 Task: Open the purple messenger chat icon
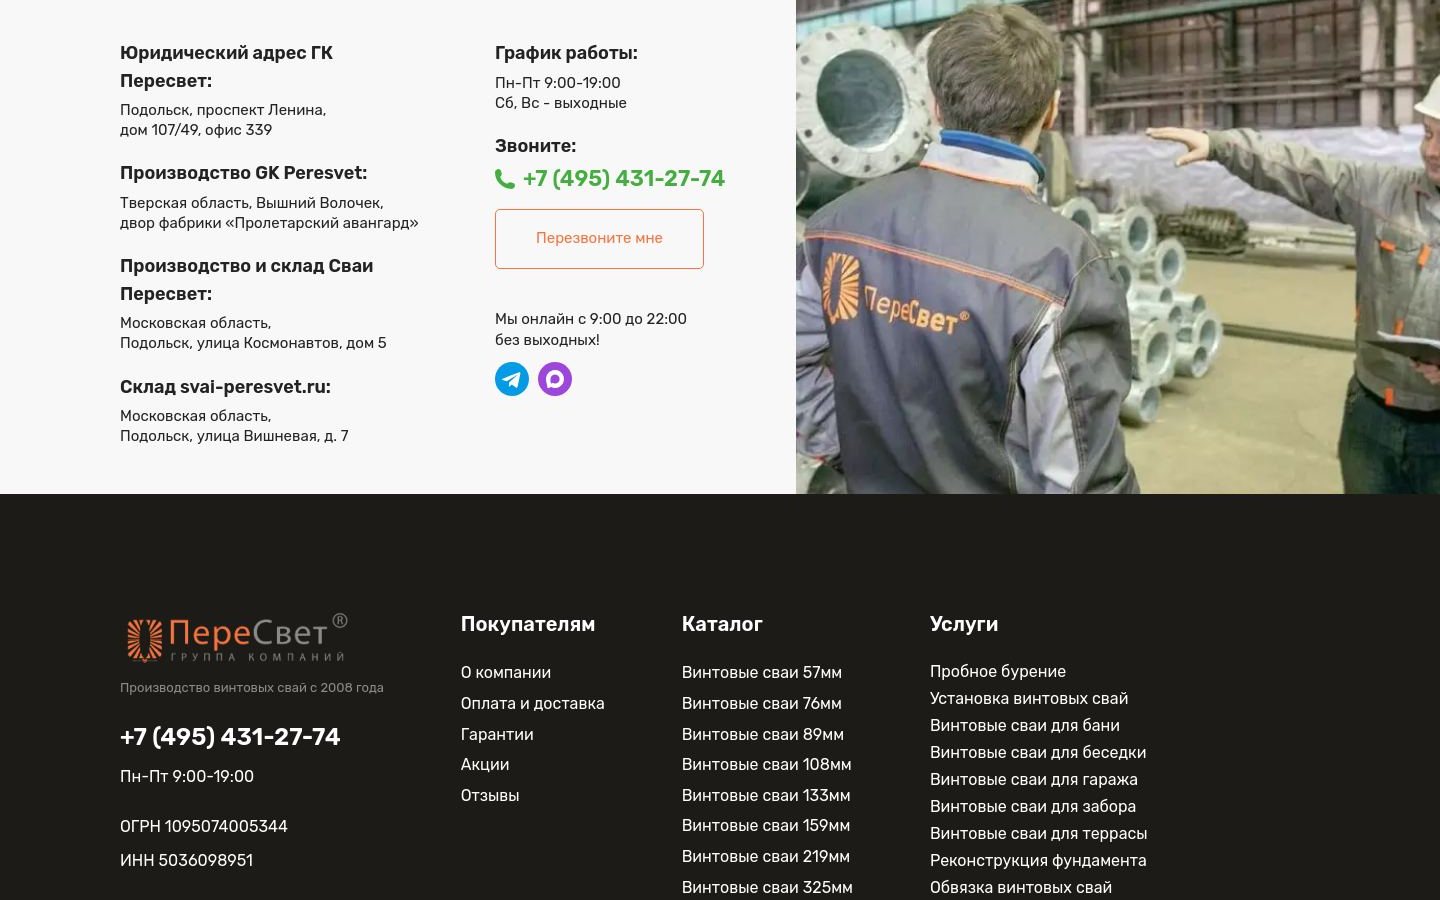[x=555, y=379]
